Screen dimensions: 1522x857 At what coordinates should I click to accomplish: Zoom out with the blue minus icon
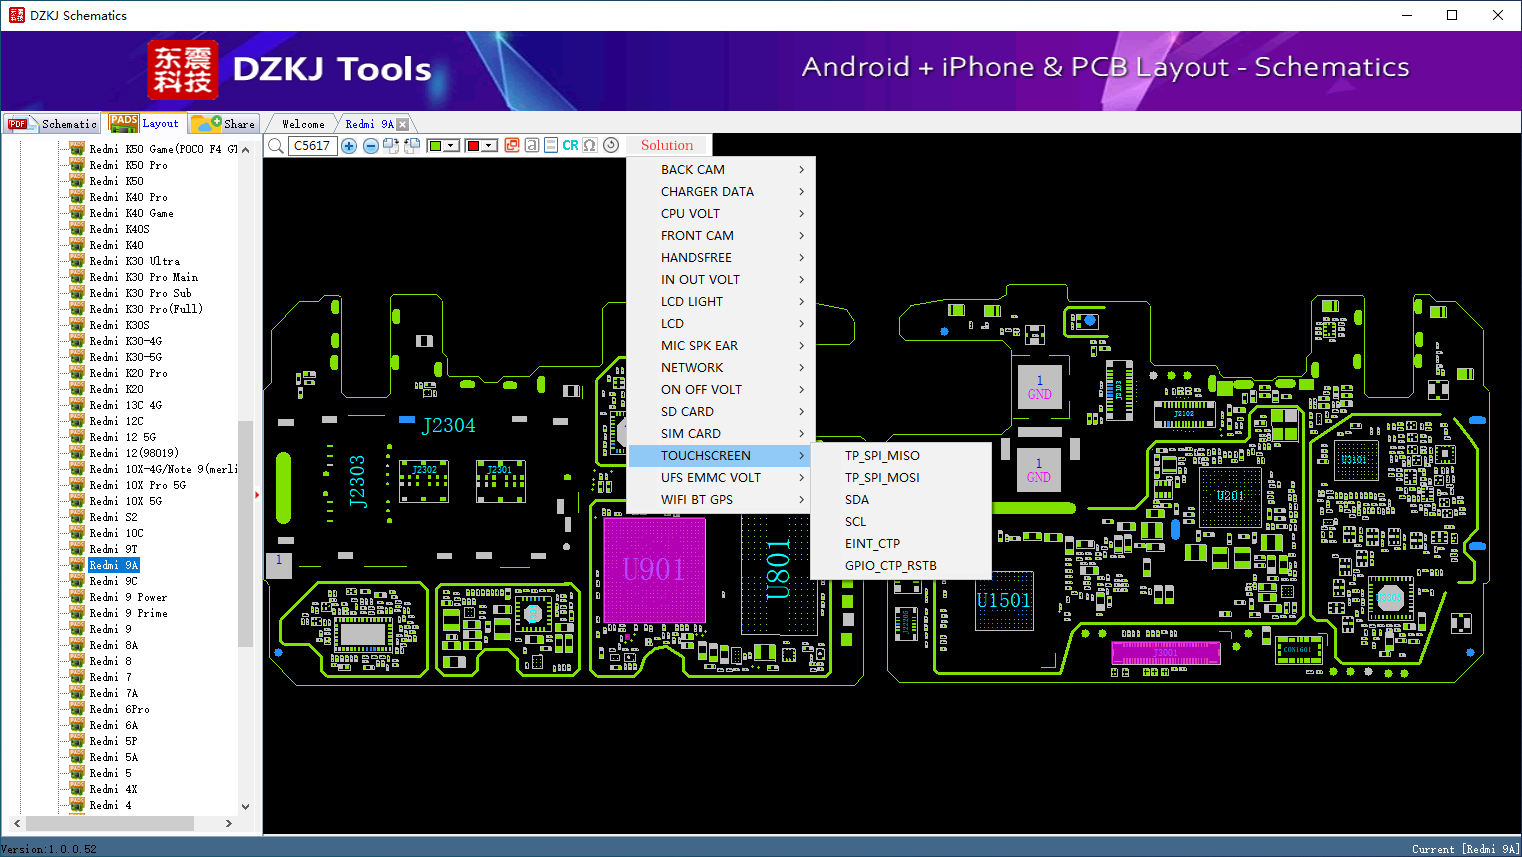[370, 146]
